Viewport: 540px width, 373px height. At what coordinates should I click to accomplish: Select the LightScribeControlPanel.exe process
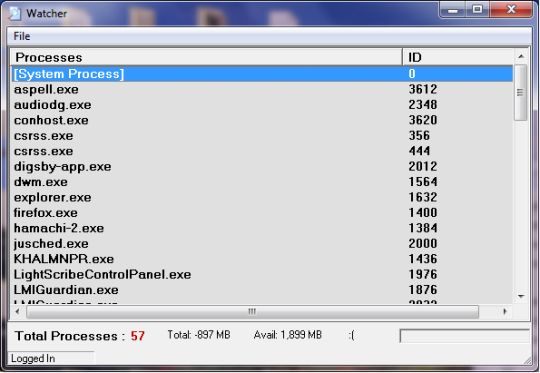tap(262, 274)
